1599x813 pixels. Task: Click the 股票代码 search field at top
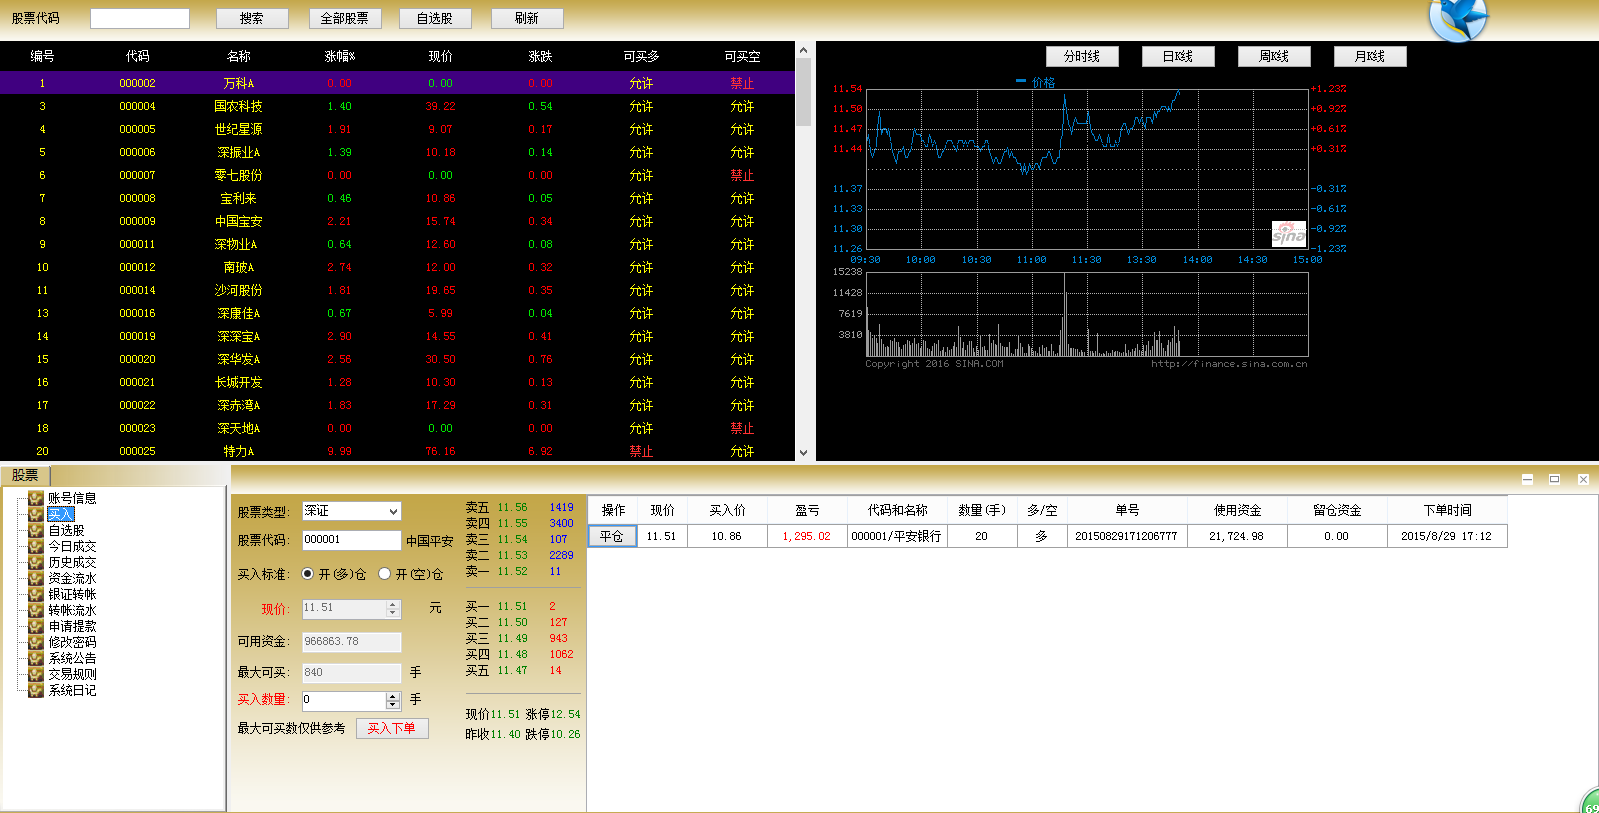pos(140,19)
